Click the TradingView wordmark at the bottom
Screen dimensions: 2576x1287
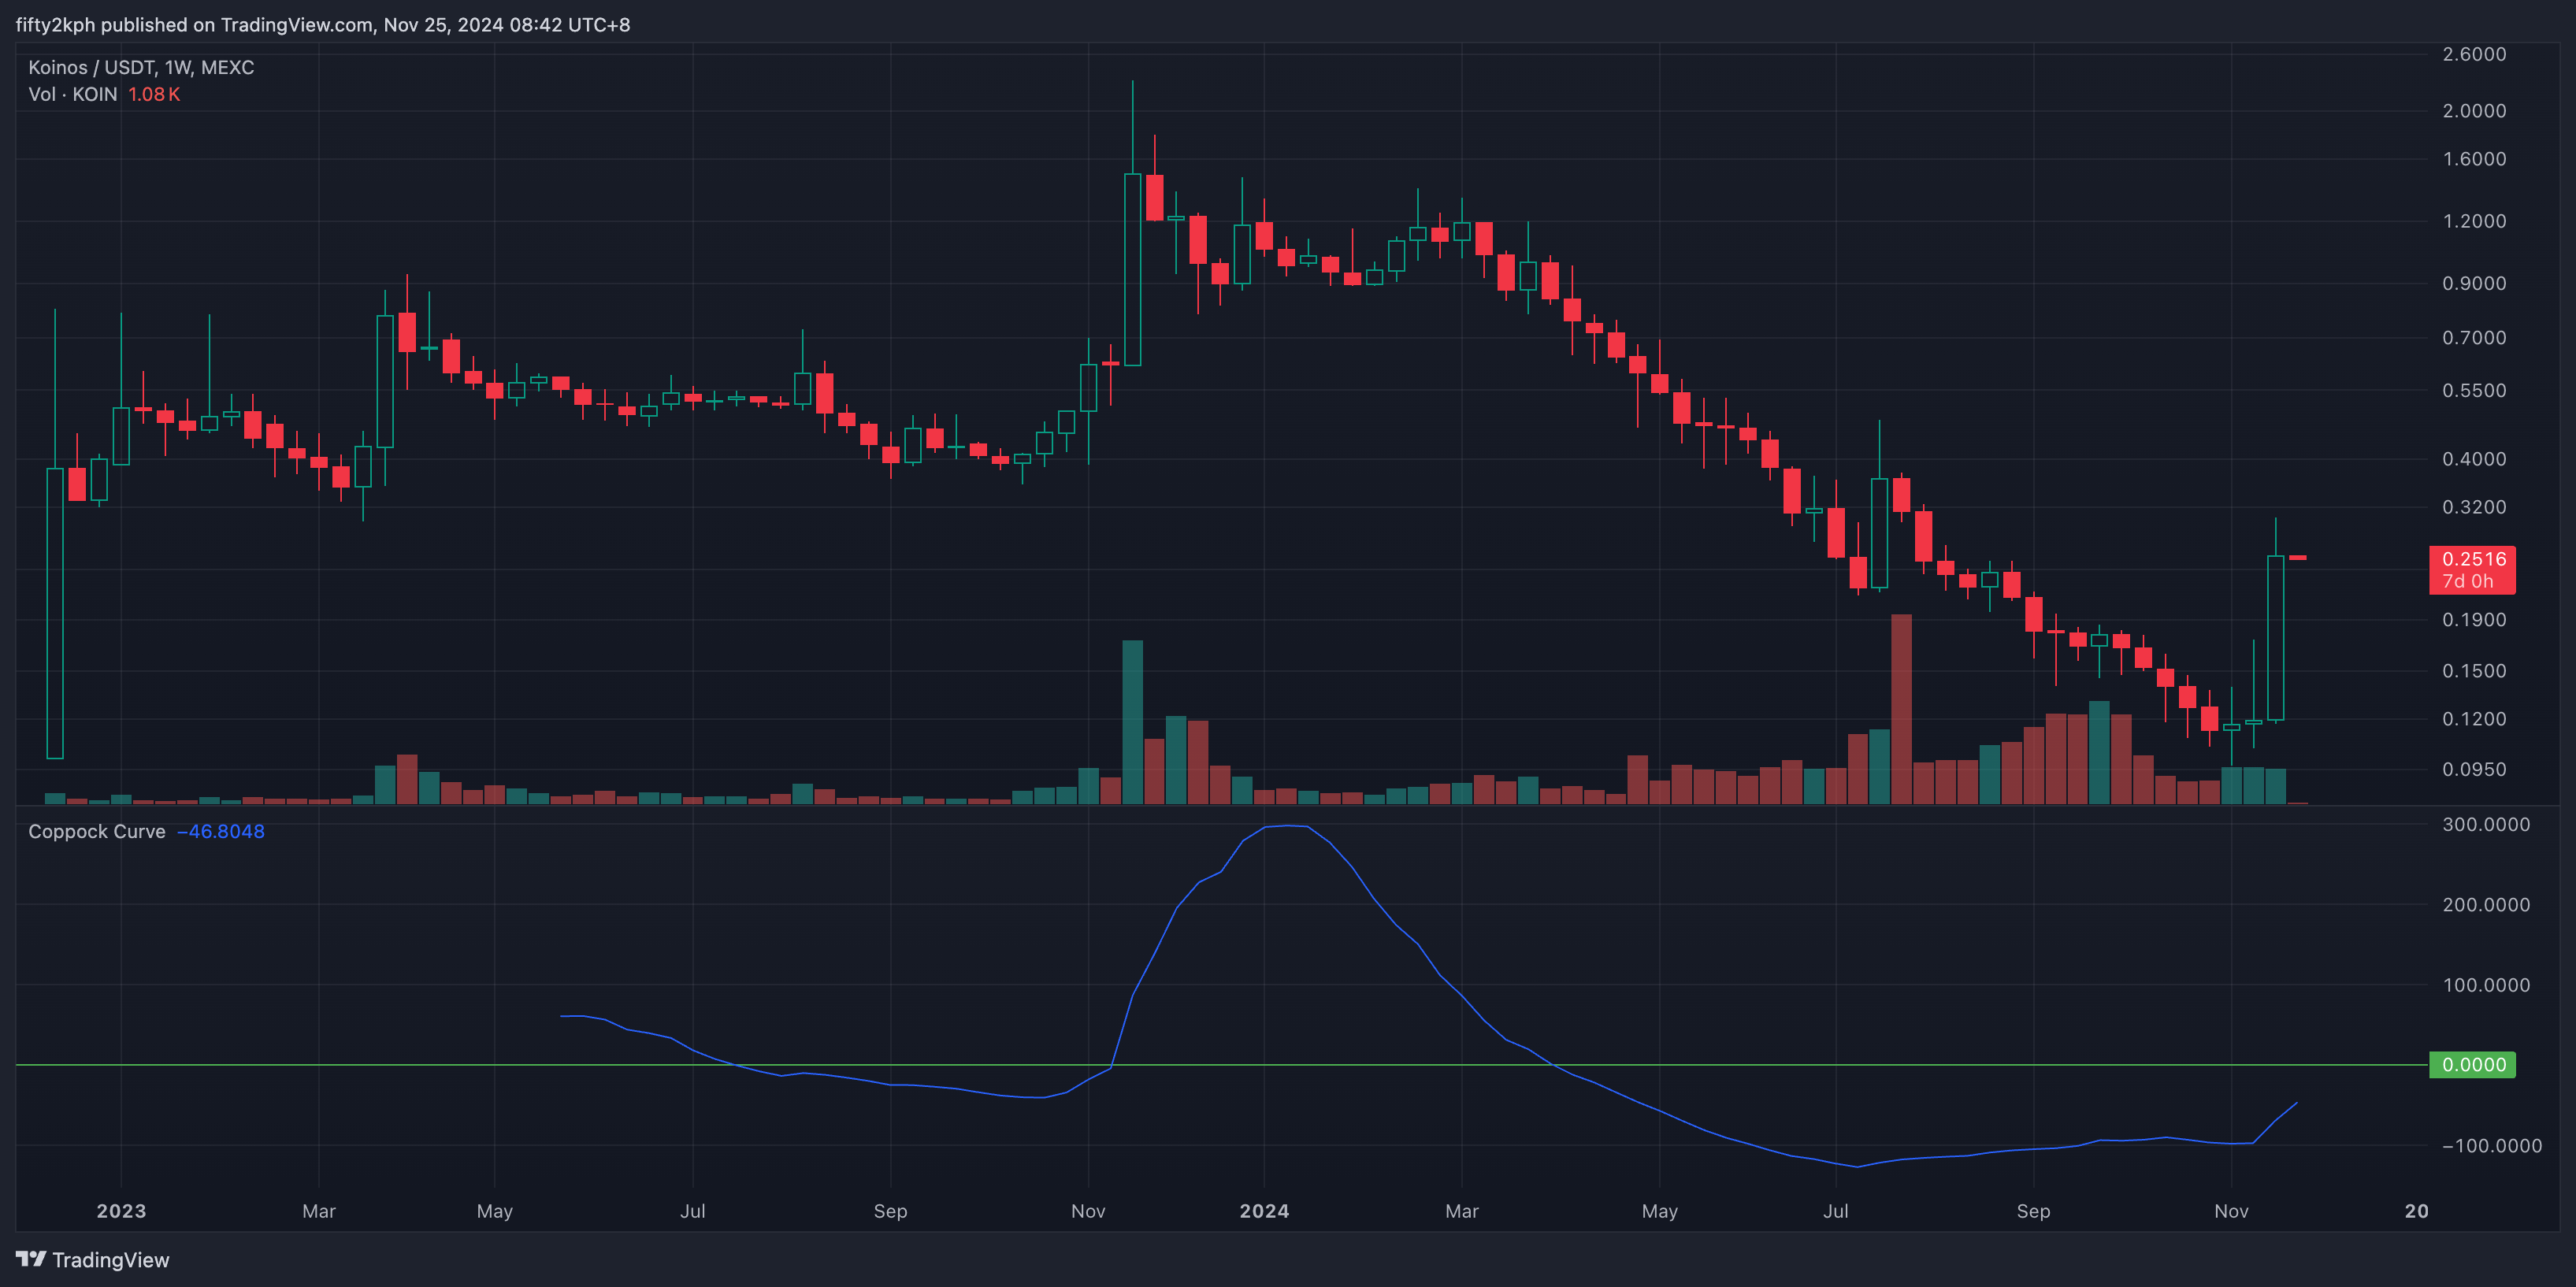111,1259
